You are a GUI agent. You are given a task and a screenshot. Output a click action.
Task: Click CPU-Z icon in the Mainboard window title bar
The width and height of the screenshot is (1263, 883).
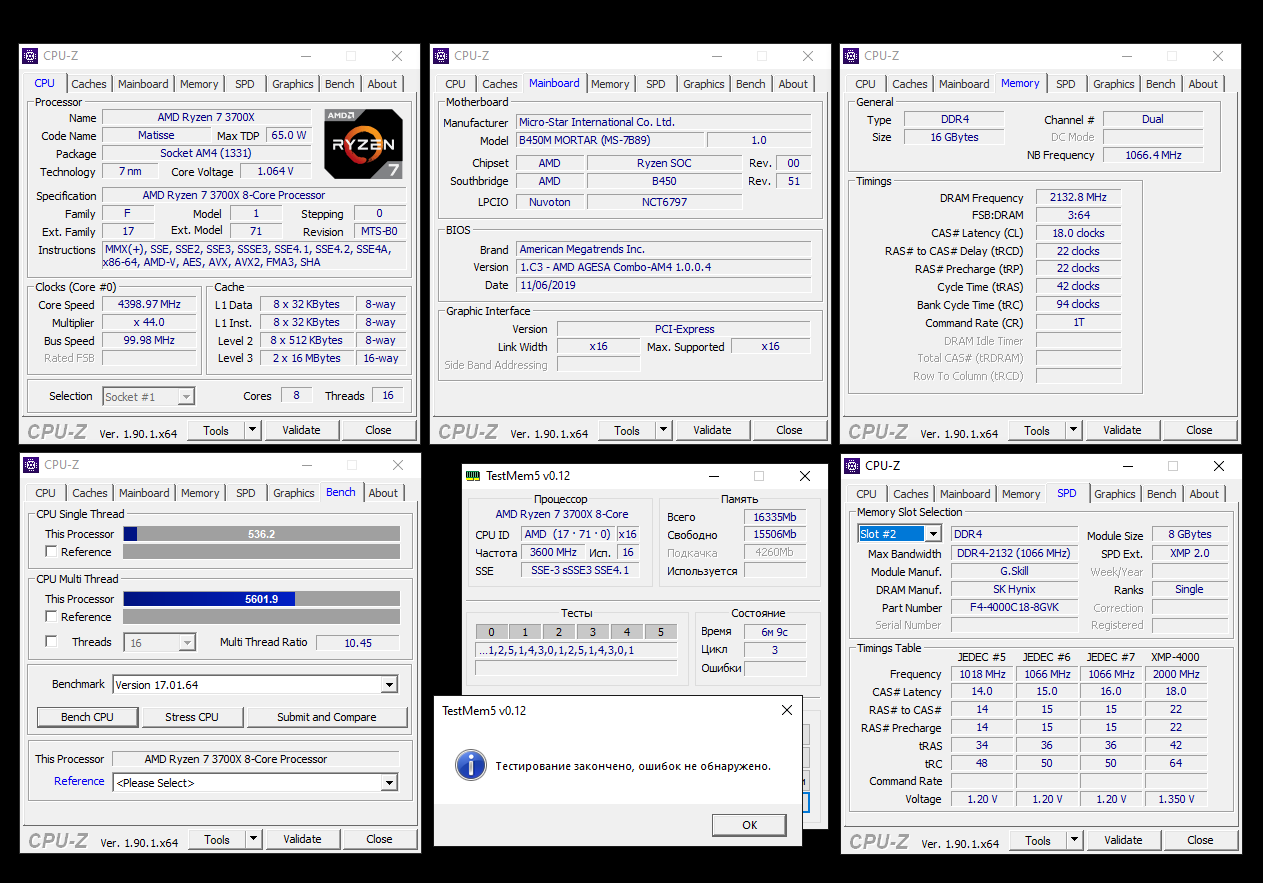point(441,56)
